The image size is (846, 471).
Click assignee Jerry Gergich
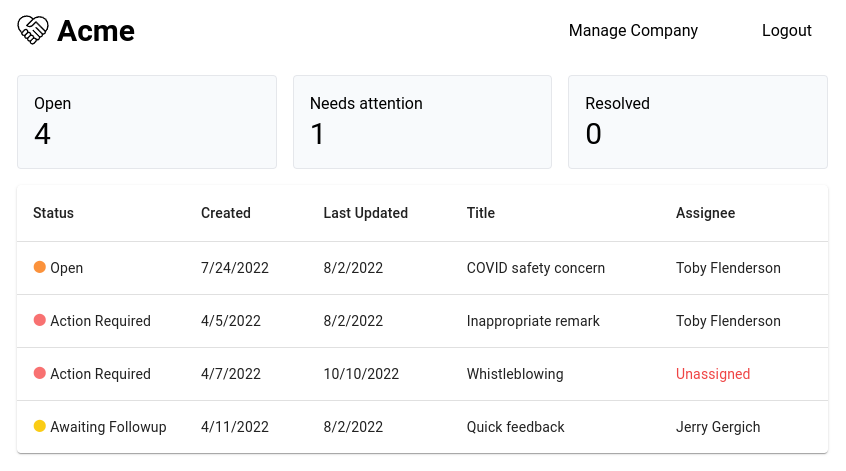718,427
